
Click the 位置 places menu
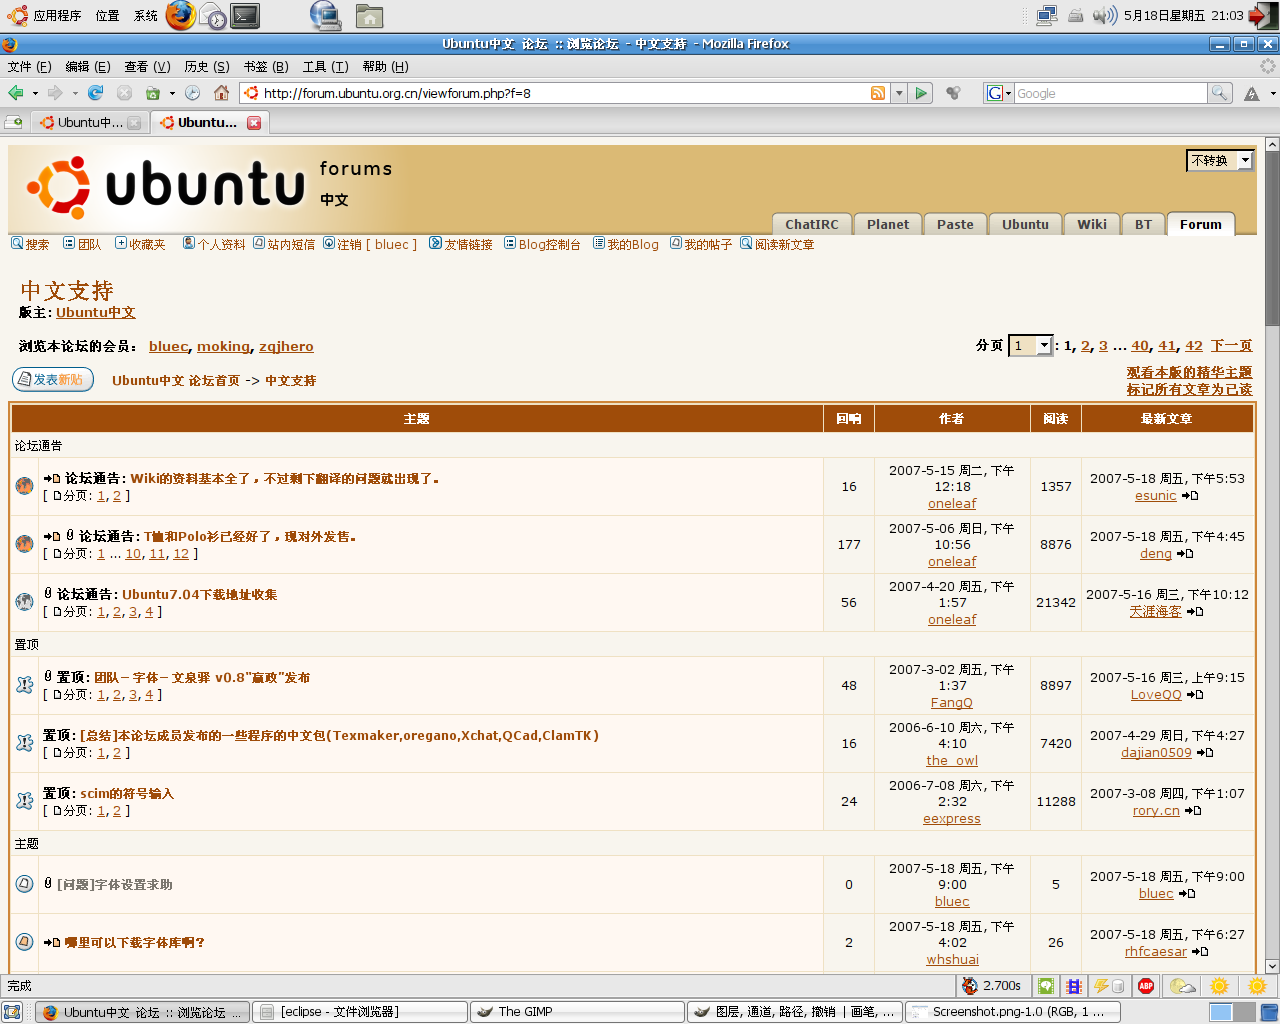(x=107, y=15)
